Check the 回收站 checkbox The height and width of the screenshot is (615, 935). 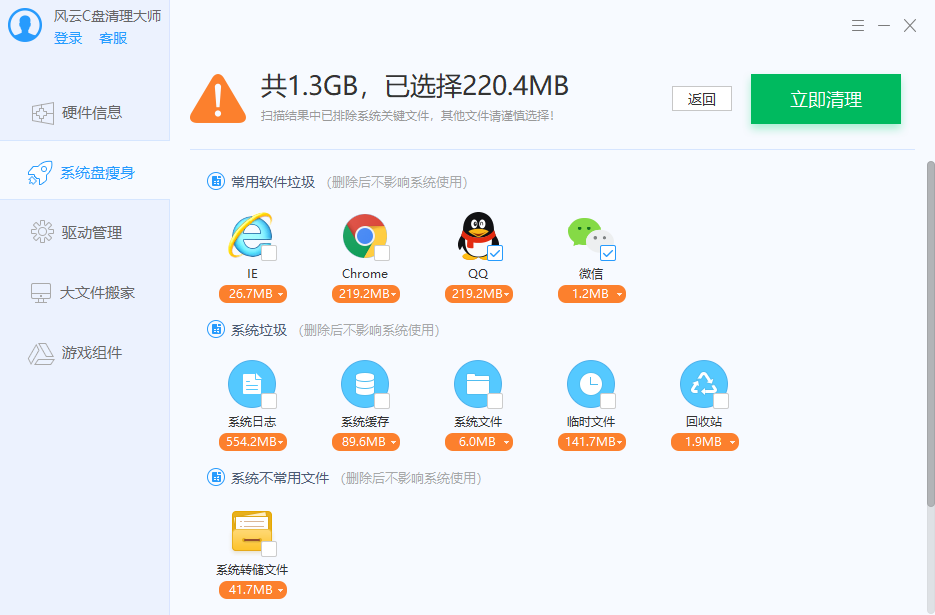pos(722,401)
